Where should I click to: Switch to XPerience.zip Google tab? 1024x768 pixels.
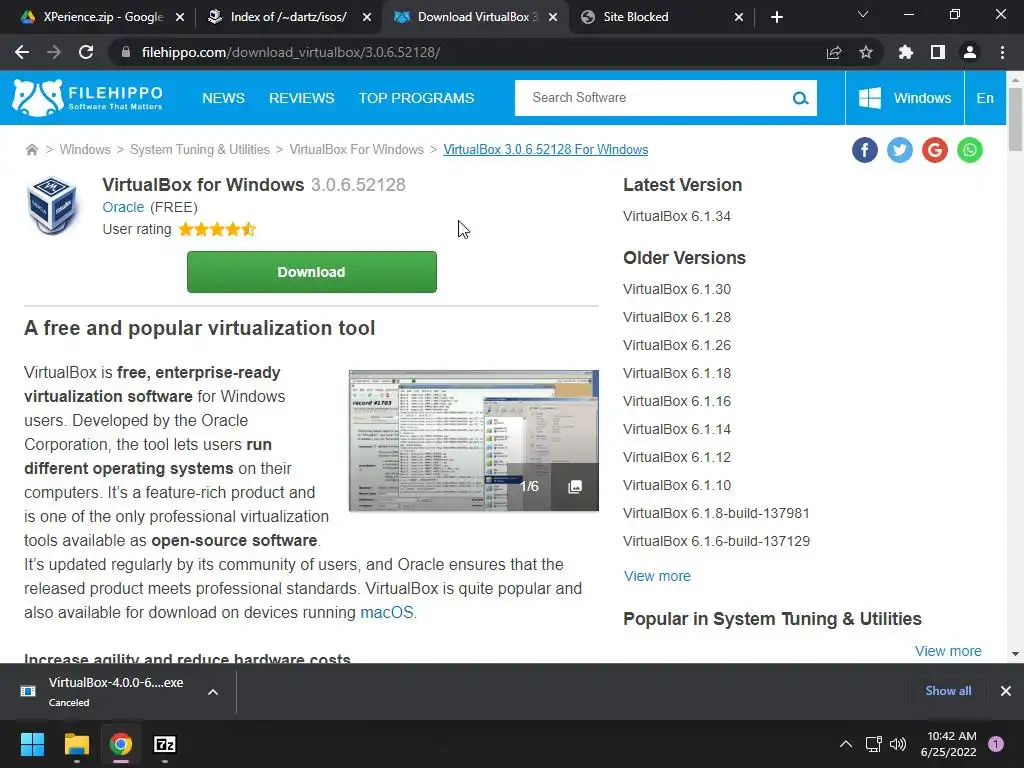103,17
